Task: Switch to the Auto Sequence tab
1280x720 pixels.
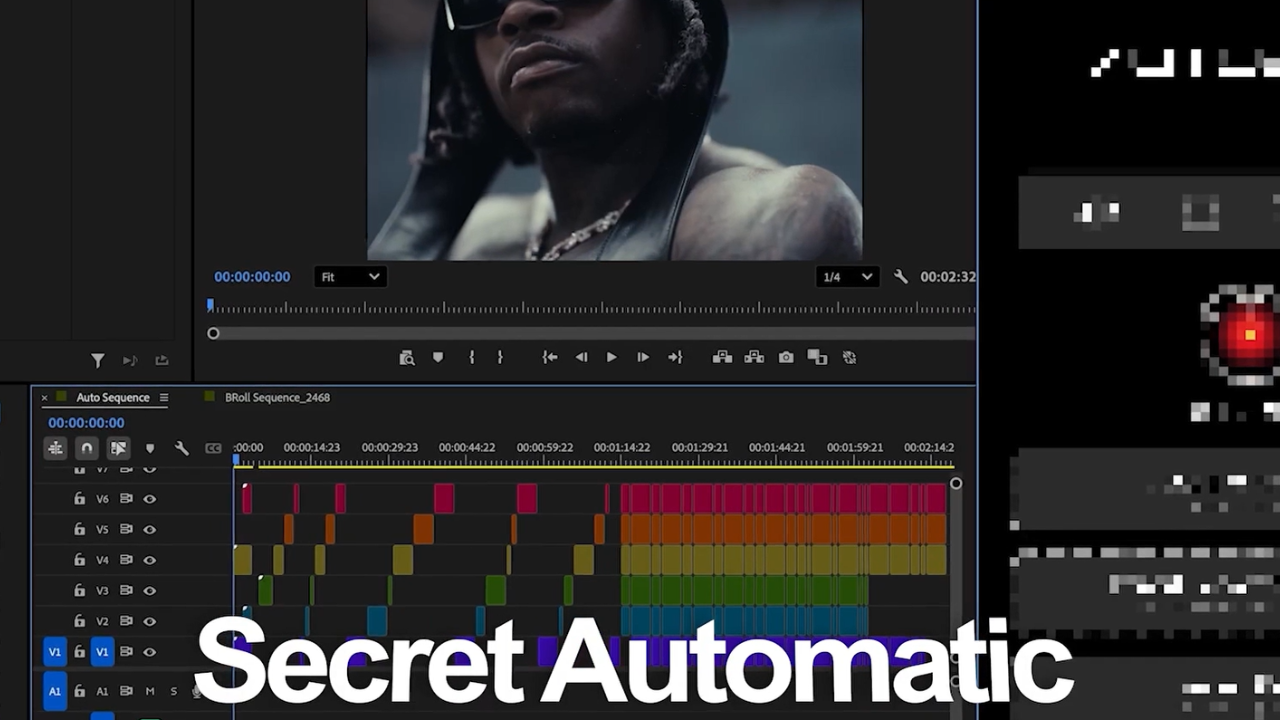Action: click(x=112, y=398)
